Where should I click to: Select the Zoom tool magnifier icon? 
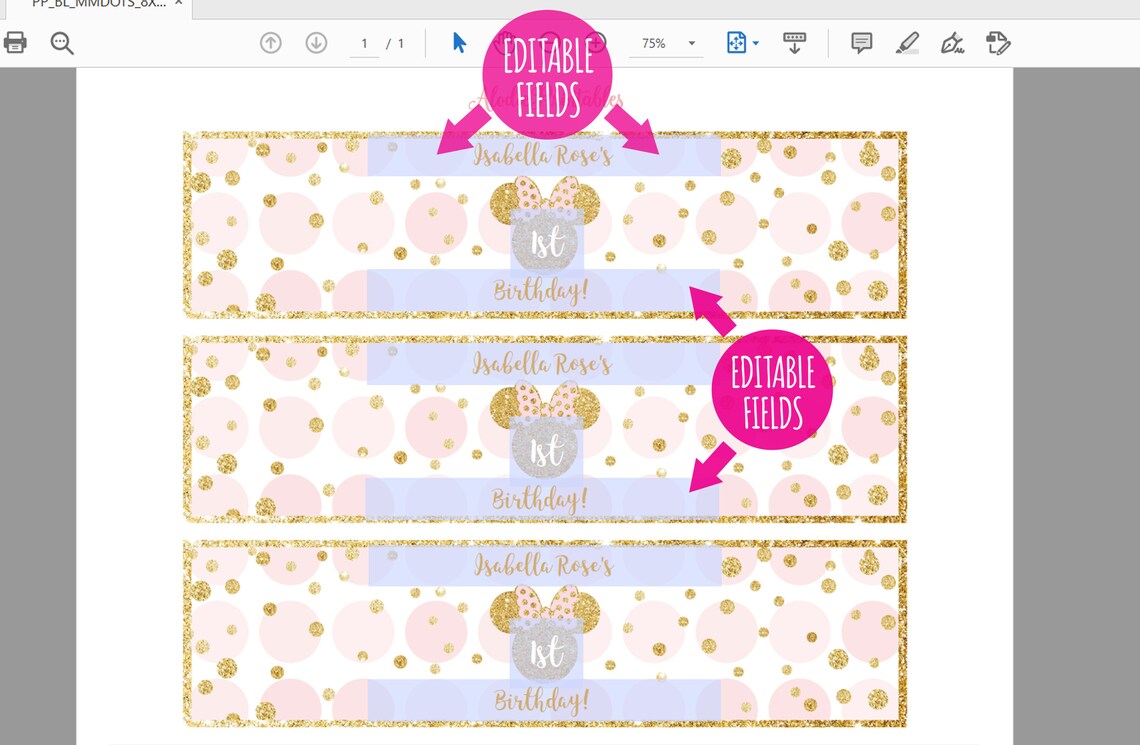(61, 43)
